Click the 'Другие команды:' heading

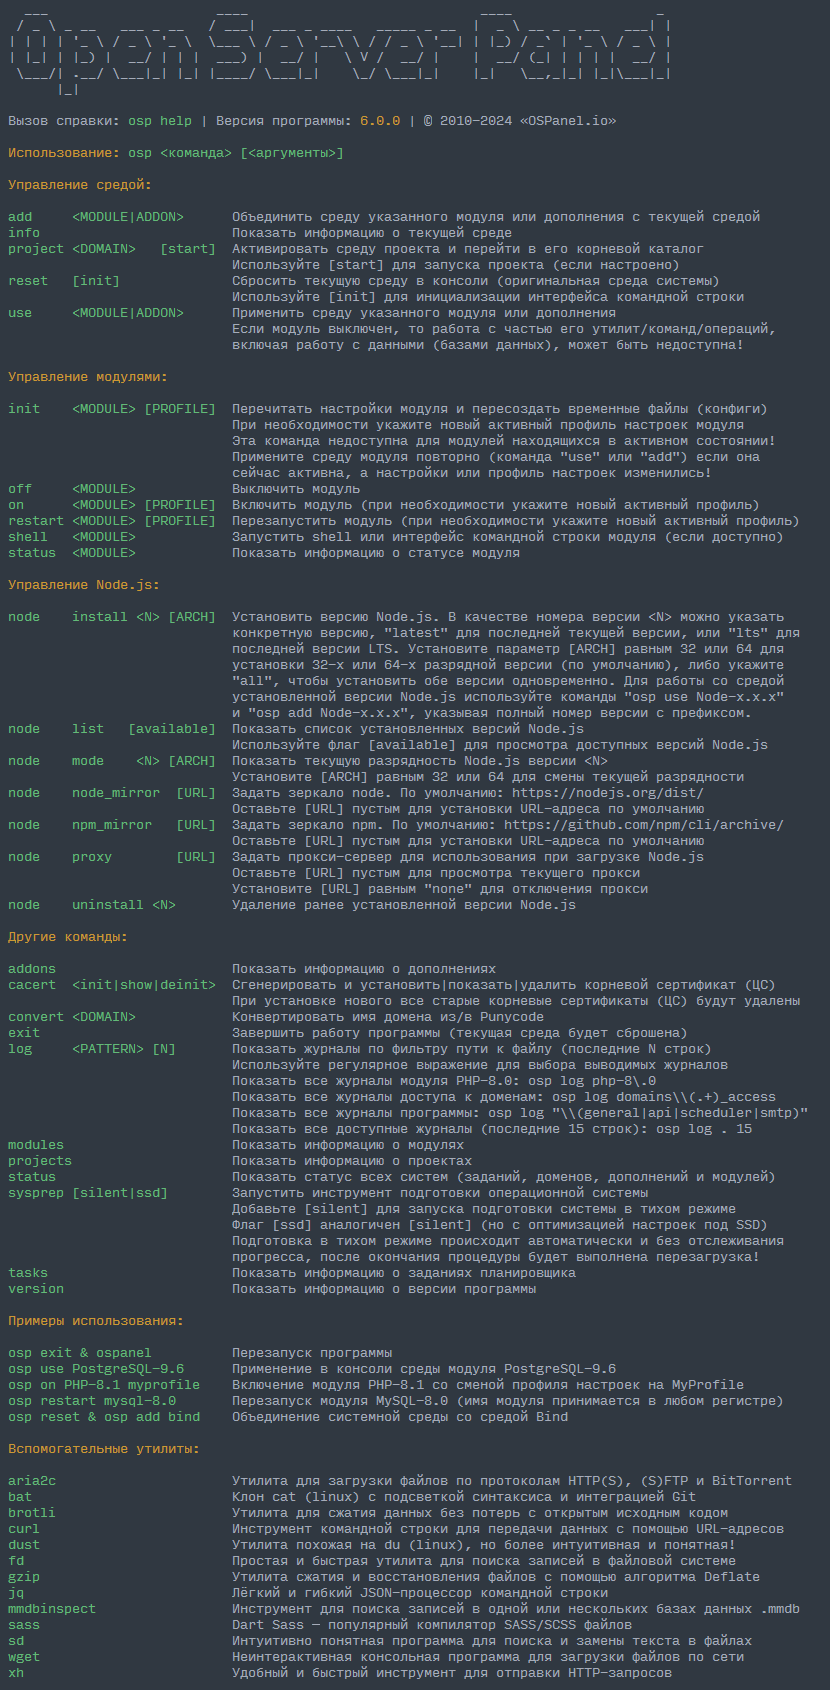(68, 937)
